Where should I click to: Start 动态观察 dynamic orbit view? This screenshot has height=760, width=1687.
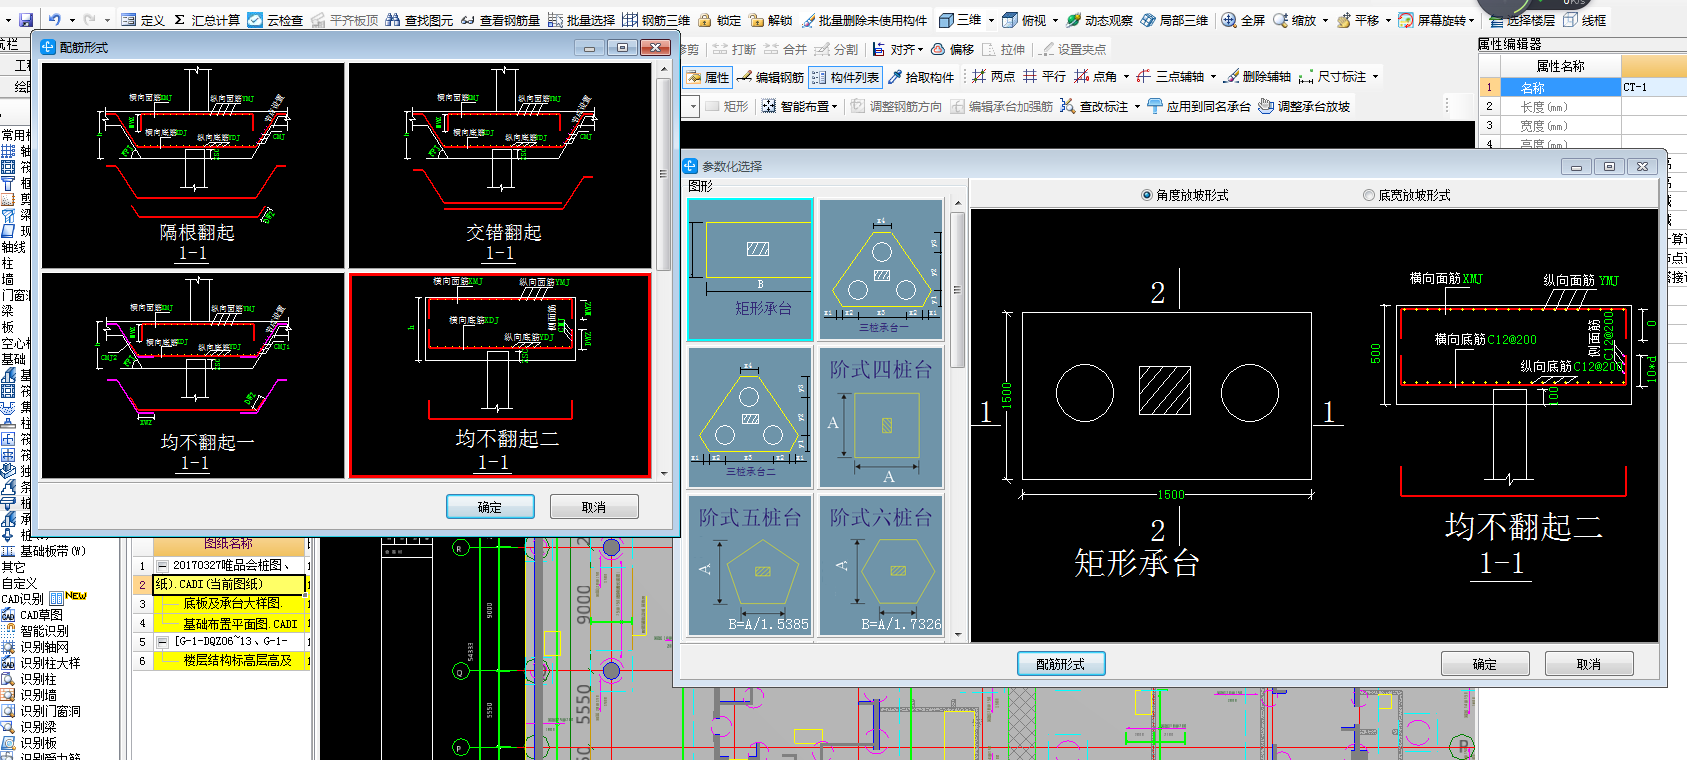click(1099, 19)
